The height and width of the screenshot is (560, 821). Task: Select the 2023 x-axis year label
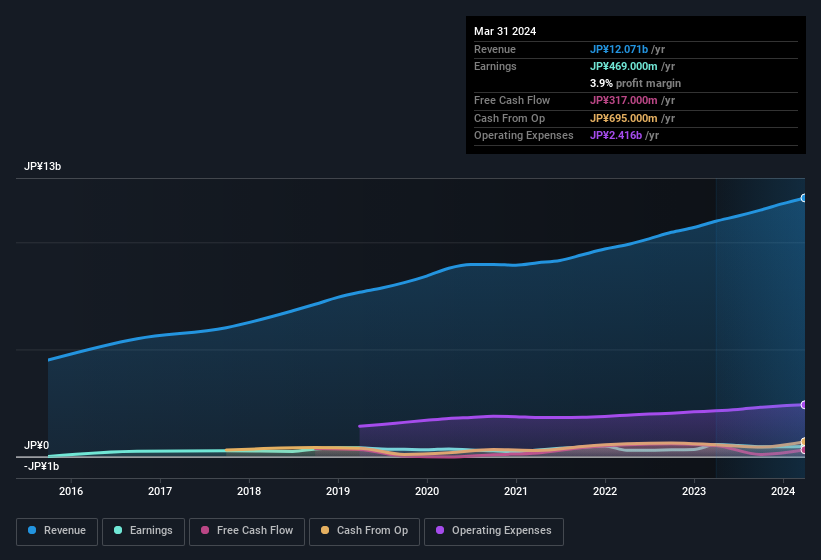click(x=694, y=491)
